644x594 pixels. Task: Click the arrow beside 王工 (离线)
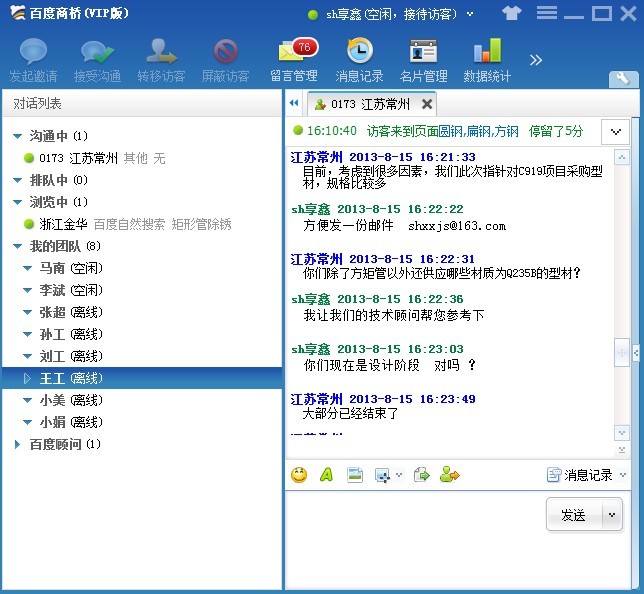point(28,378)
